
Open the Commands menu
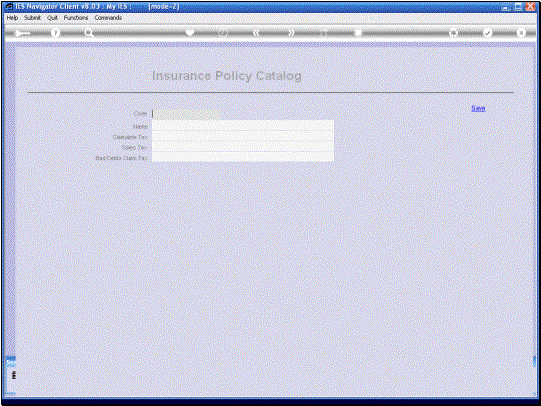pyautogui.click(x=108, y=18)
